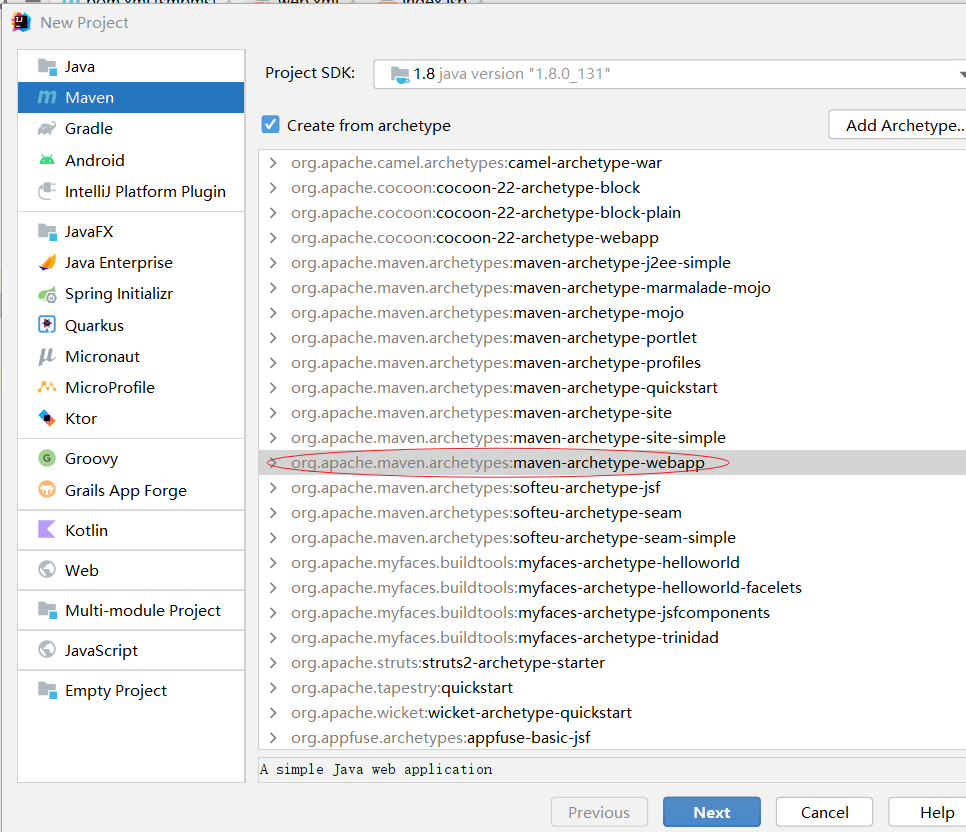
Task: Pick the Spring Initializr icon
Action: (x=47, y=295)
